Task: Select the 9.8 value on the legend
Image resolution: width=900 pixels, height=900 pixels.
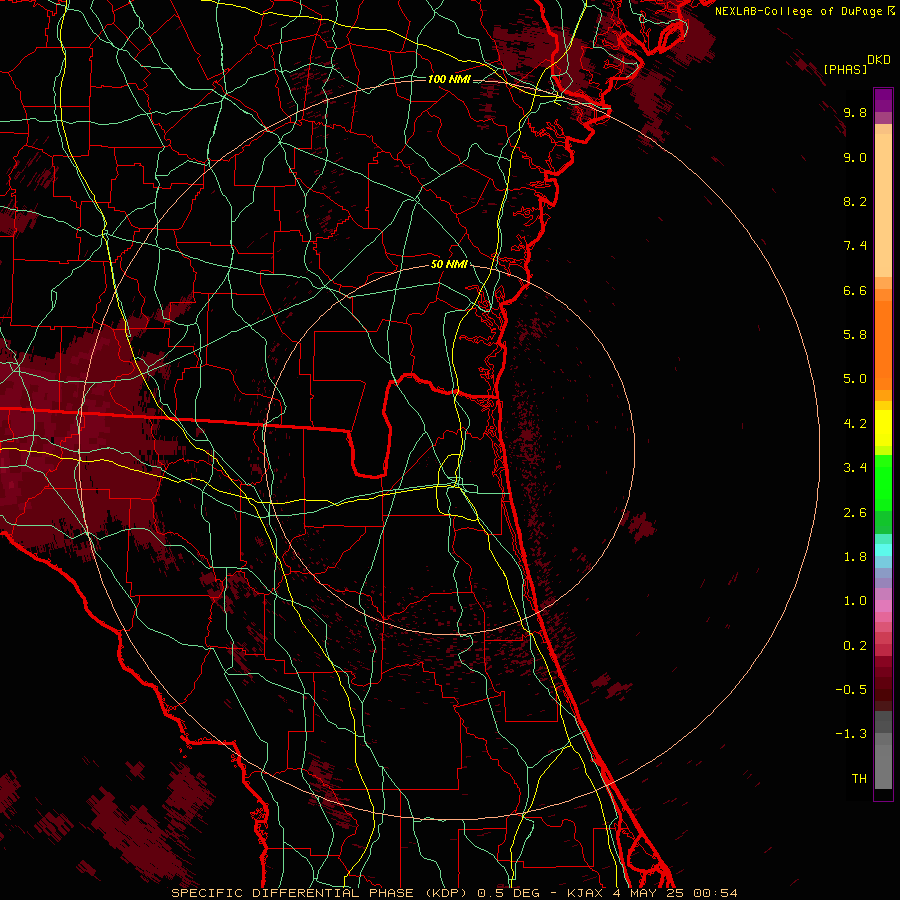Action: click(855, 113)
